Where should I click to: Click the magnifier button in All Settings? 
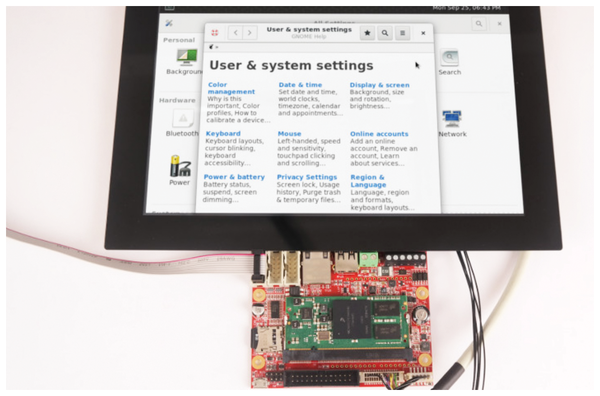479,24
